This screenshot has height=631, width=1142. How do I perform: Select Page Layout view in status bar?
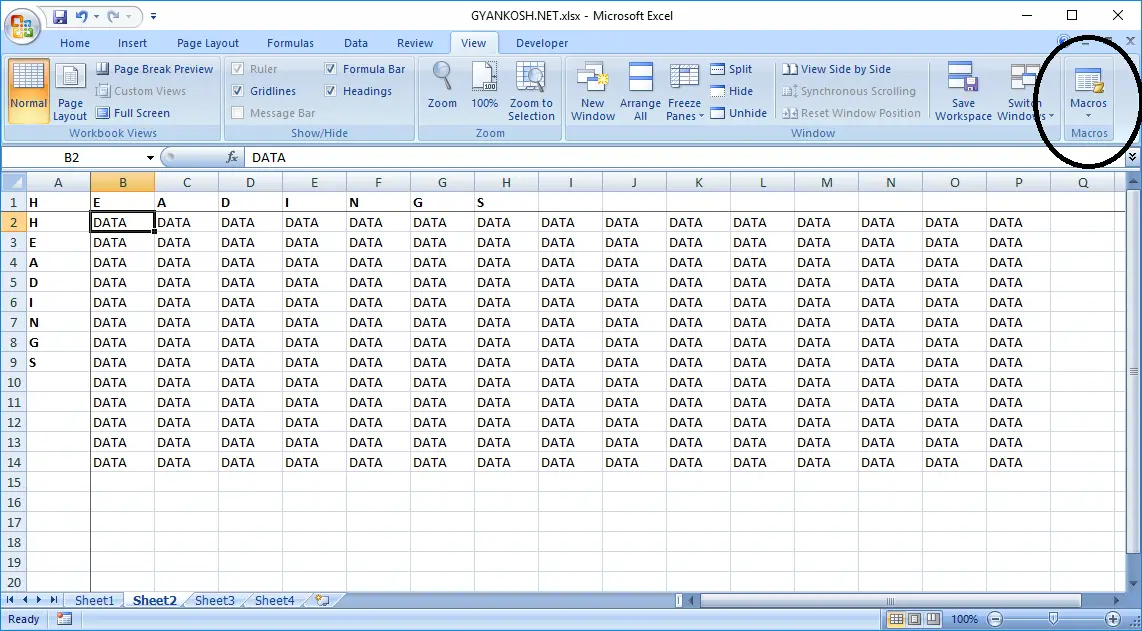tap(915, 619)
